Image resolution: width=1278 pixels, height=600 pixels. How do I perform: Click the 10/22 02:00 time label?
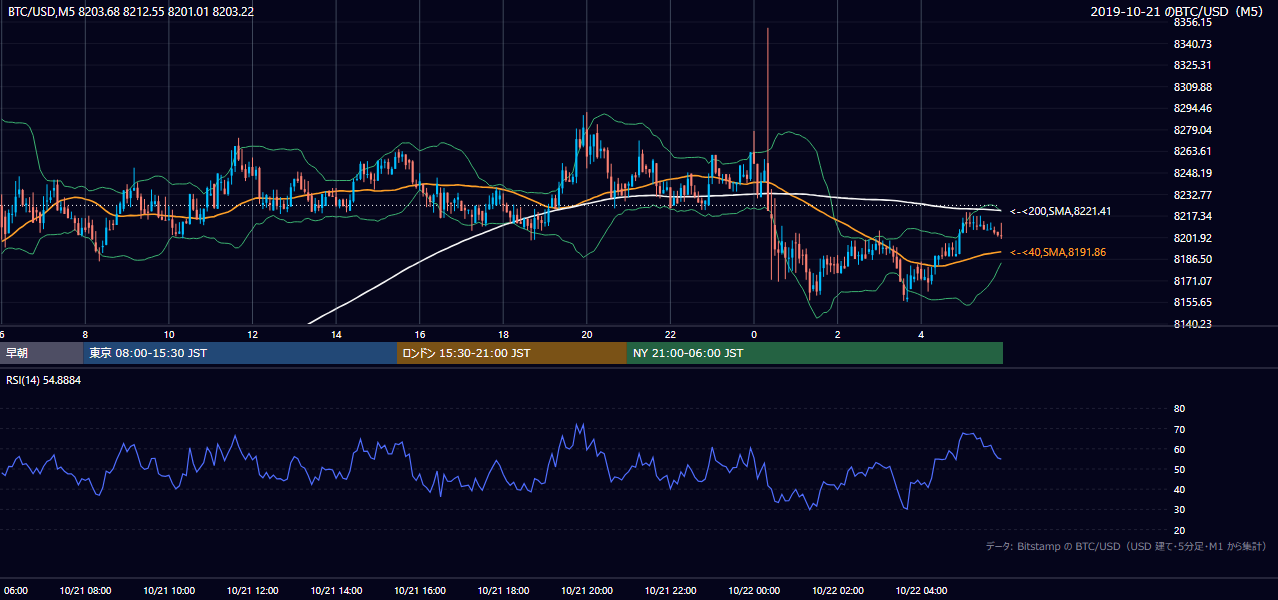click(837, 590)
